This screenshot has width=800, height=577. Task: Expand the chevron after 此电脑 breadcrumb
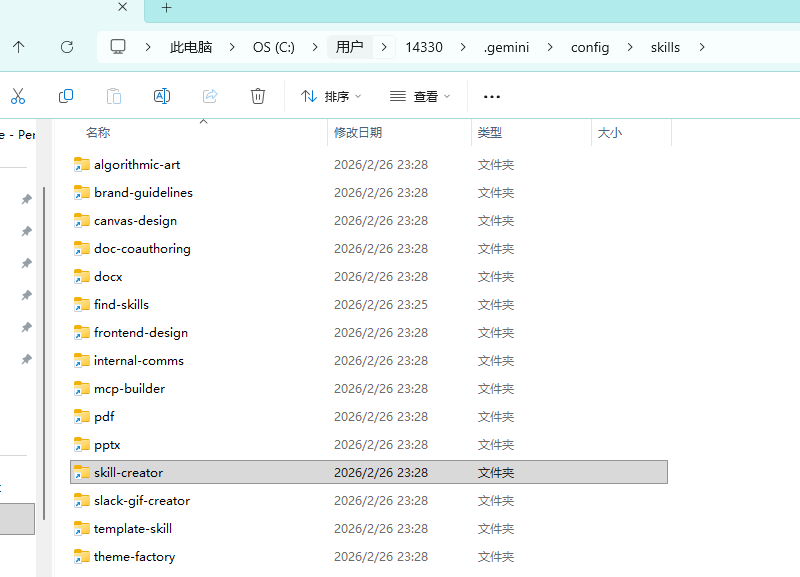click(232, 47)
